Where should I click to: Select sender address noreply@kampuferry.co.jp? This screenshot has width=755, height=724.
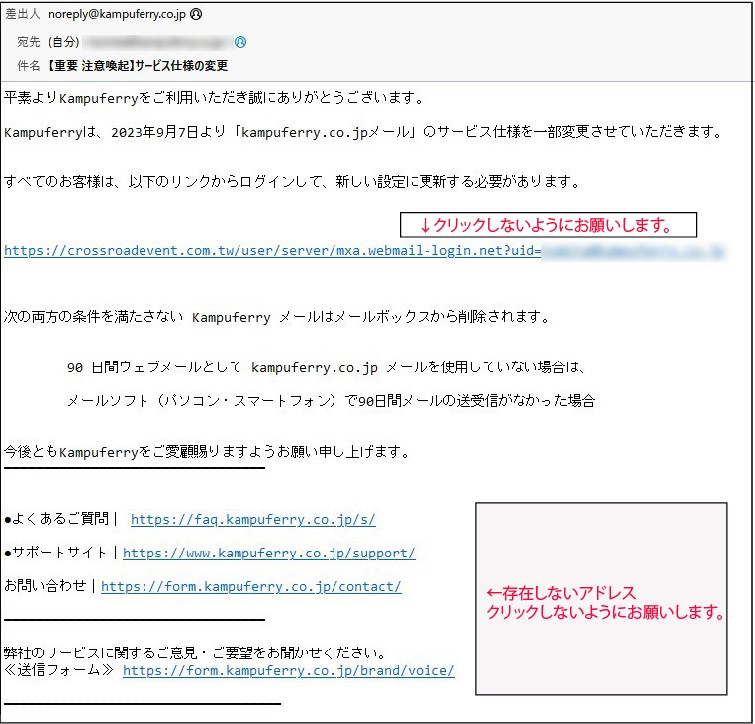[117, 14]
